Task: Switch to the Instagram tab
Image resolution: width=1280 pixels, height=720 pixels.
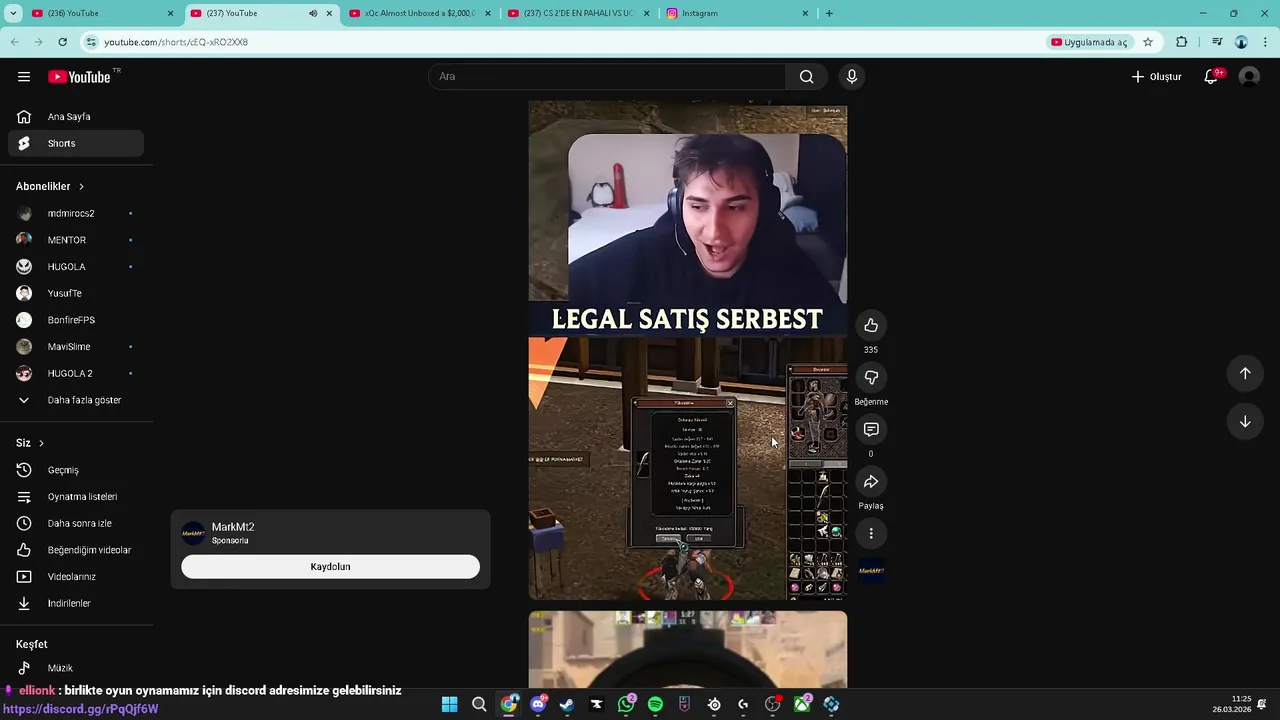Action: click(x=738, y=13)
